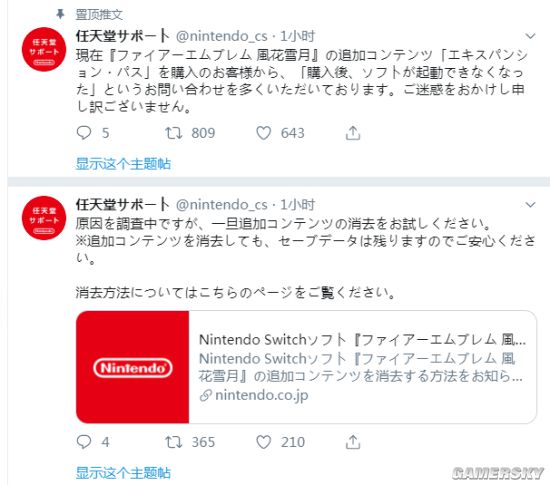Open 任天堂サポート profile avatar in second tweet
Screen dimensions: 550x485
click(44, 218)
